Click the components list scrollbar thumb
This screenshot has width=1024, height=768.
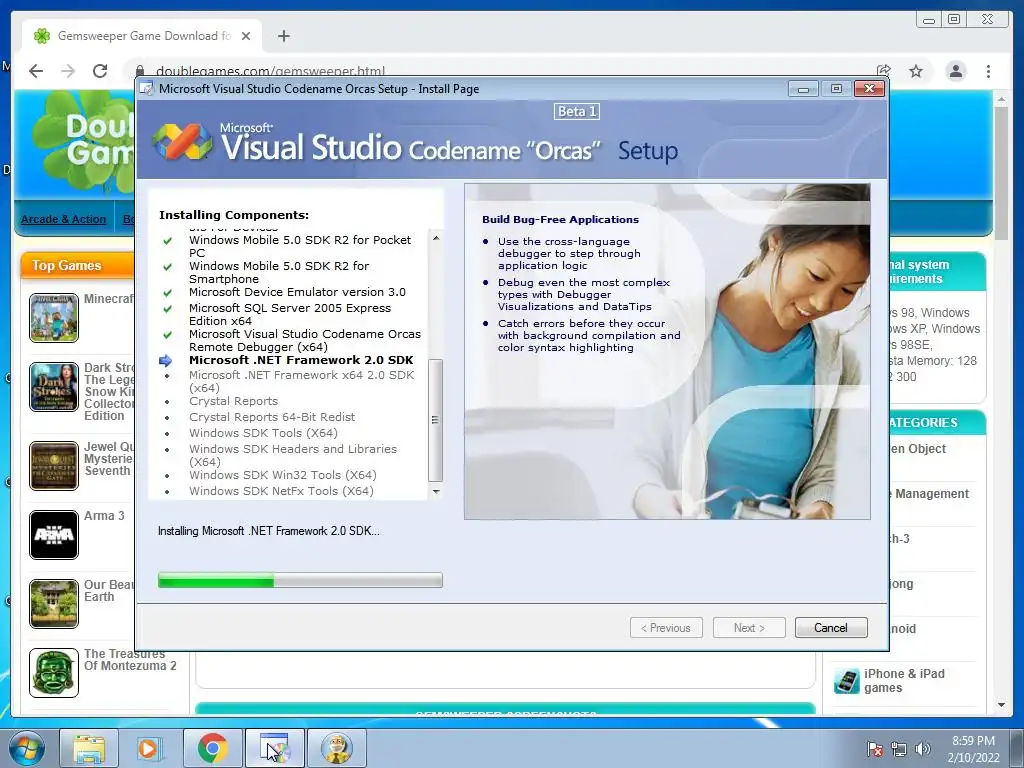coord(436,420)
